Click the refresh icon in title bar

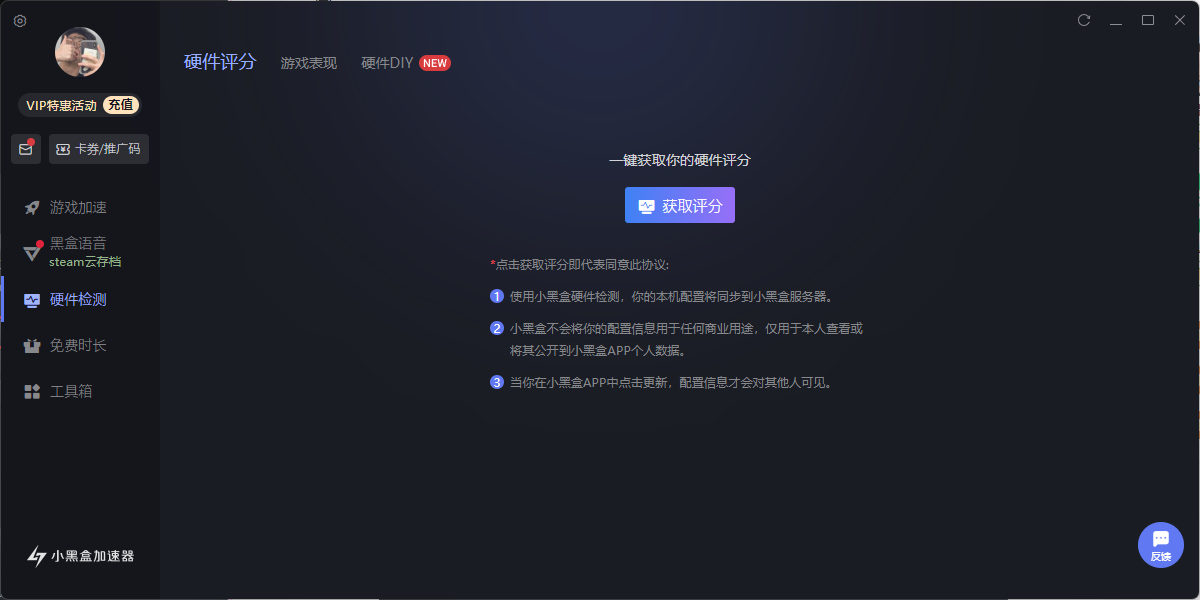click(1084, 20)
